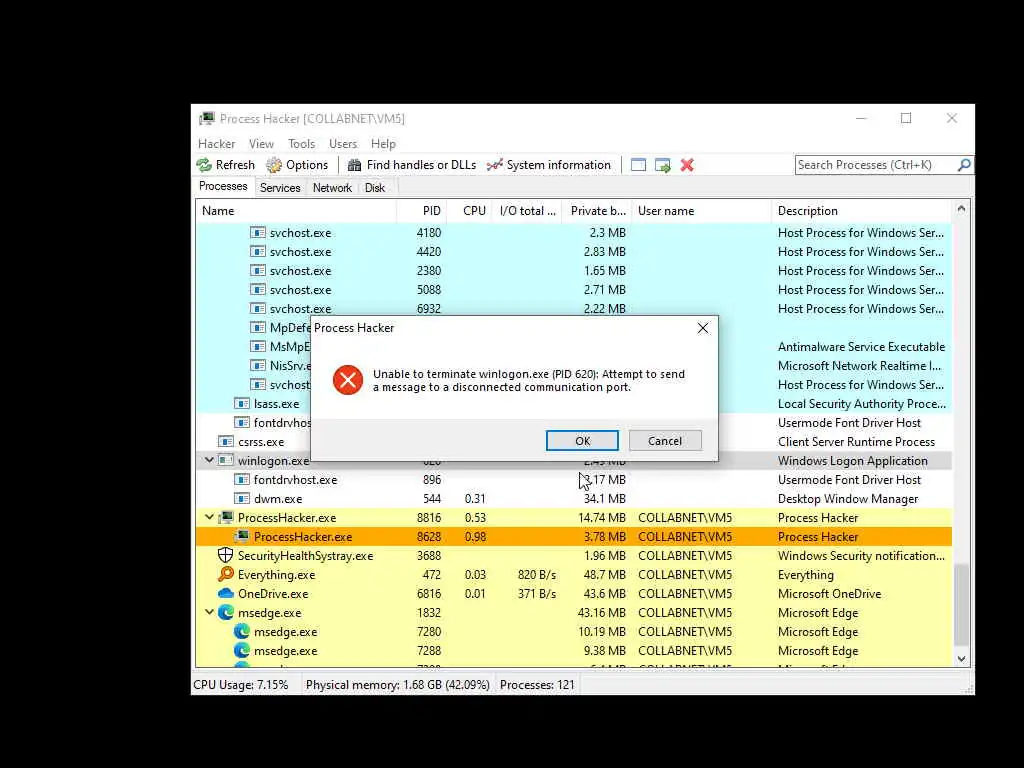Screen dimensions: 1024x768
Task: Click the CPU Usage status bar entry
Action: (x=240, y=684)
